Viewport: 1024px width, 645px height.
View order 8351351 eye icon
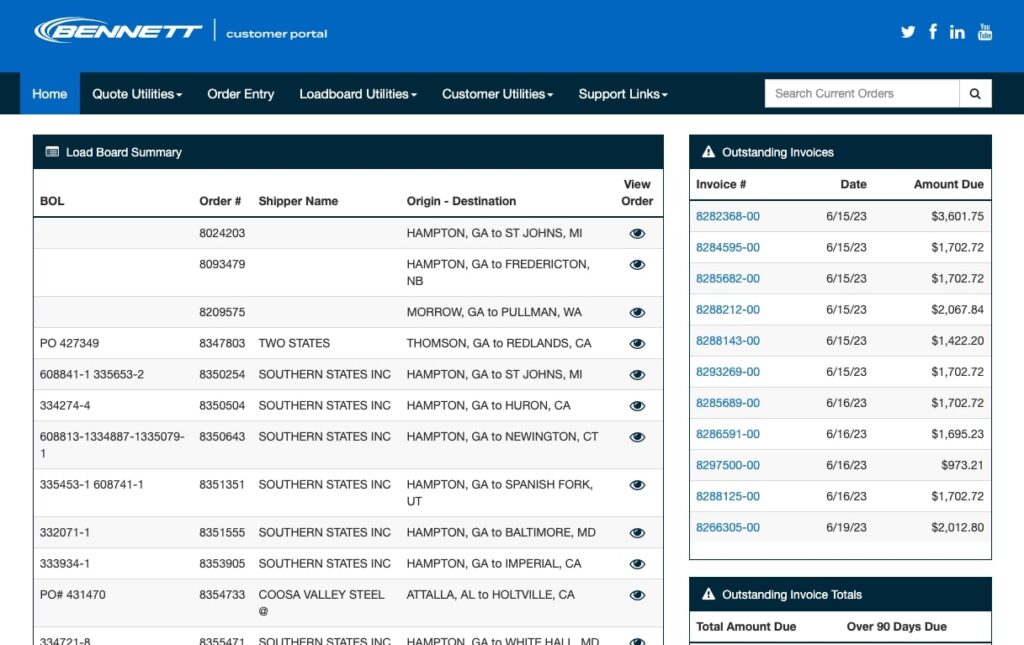click(637, 485)
